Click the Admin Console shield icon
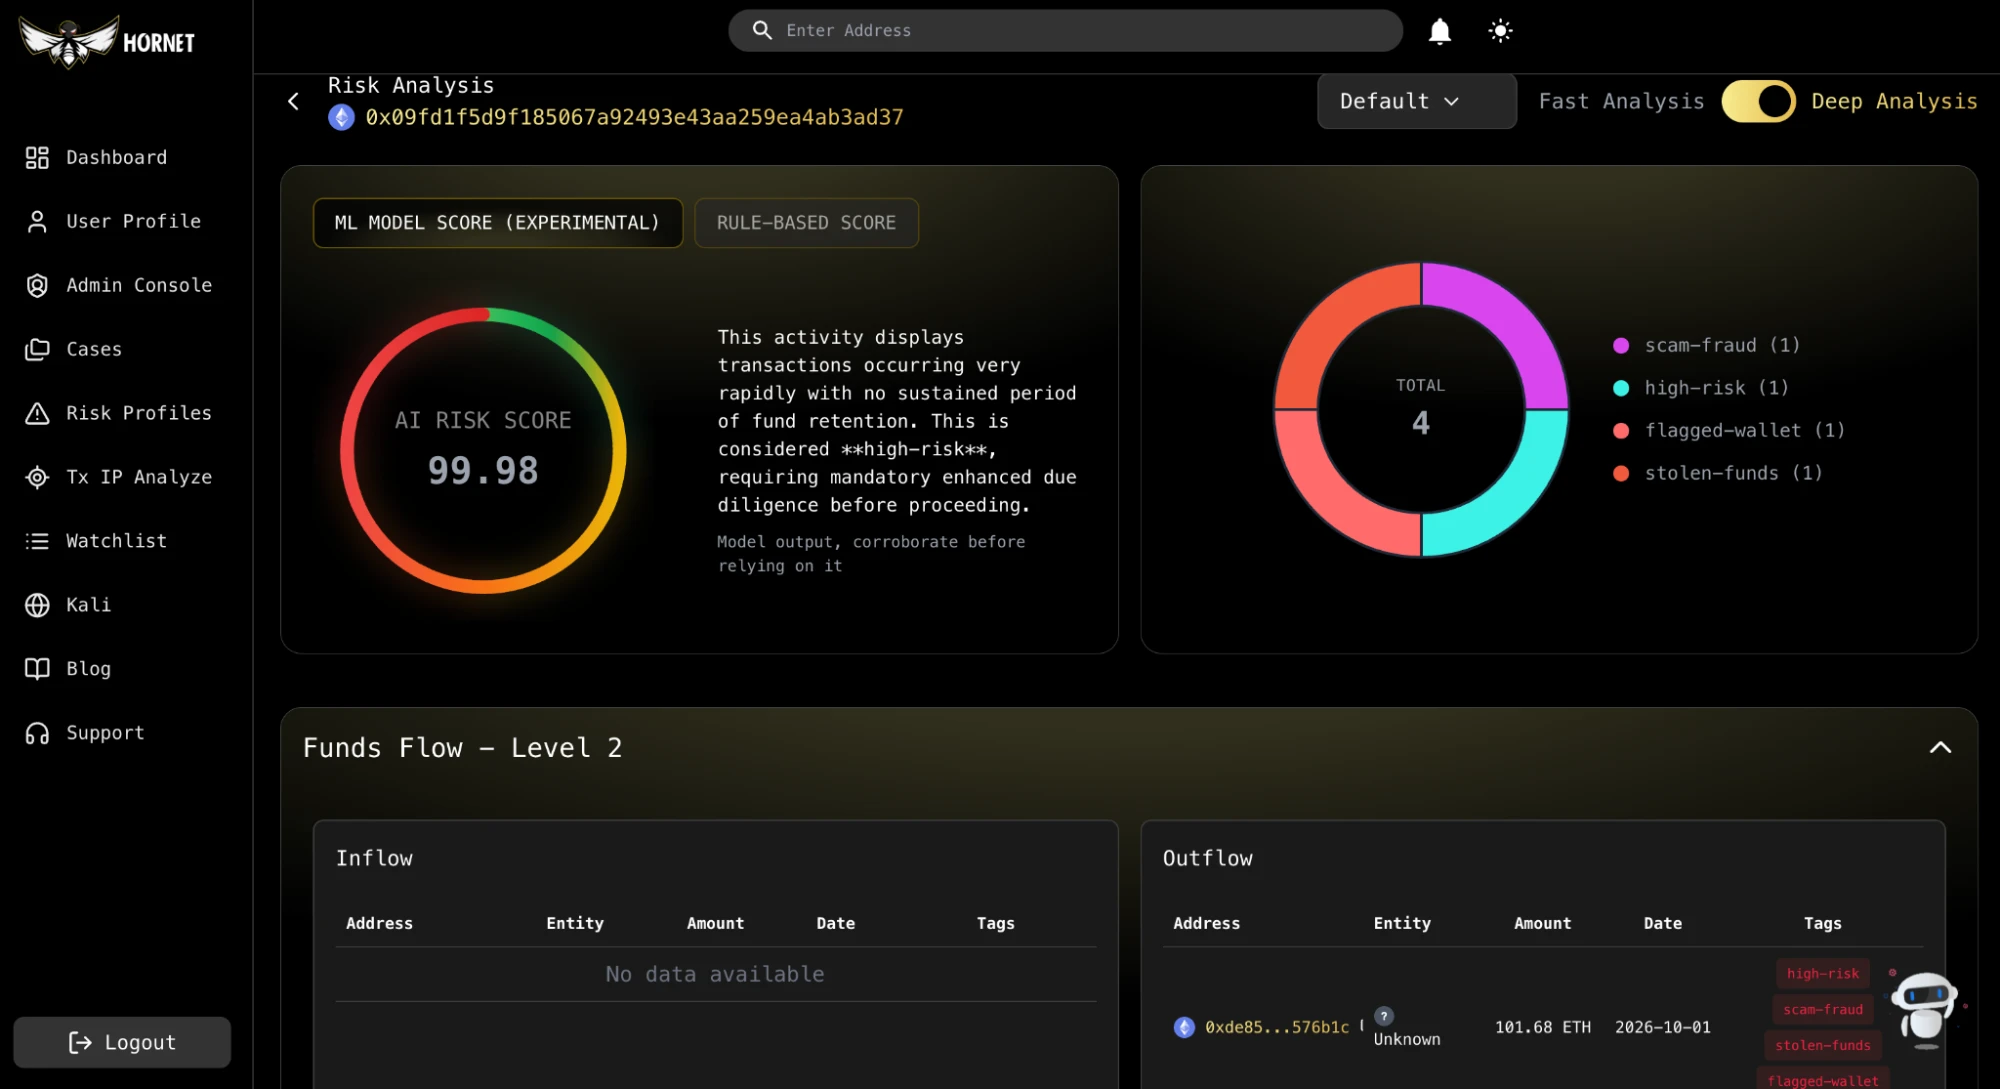Image resolution: width=2000 pixels, height=1089 pixels. [37, 285]
